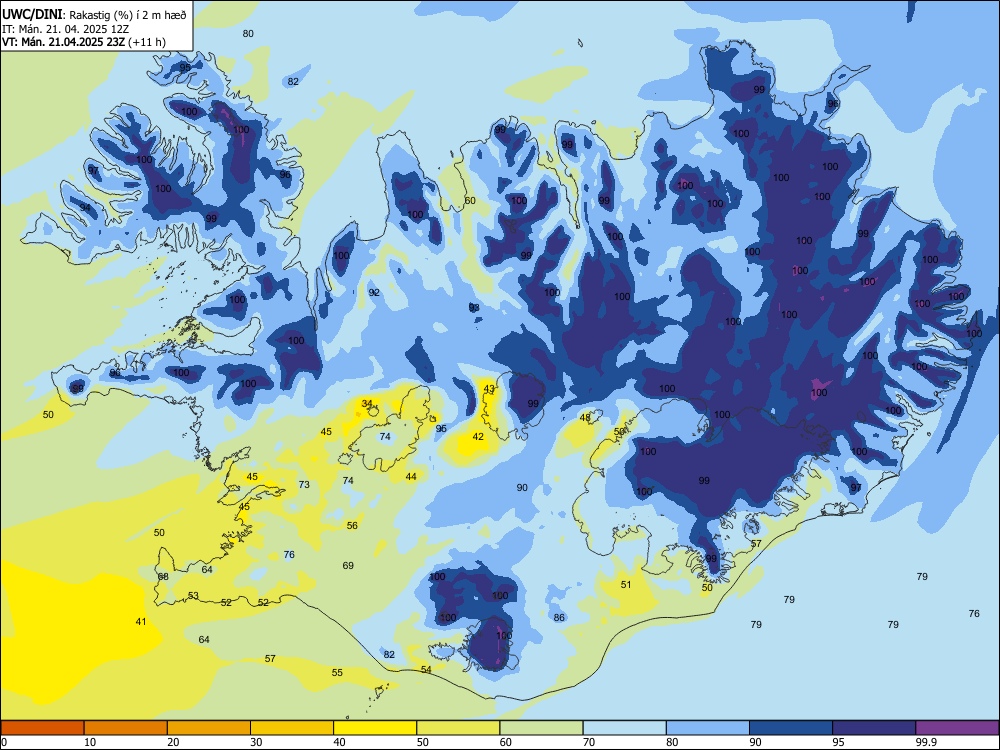Pick the 50–60 pale yellow legend swatch
This screenshot has height=750, width=1000.
[x=458, y=728]
